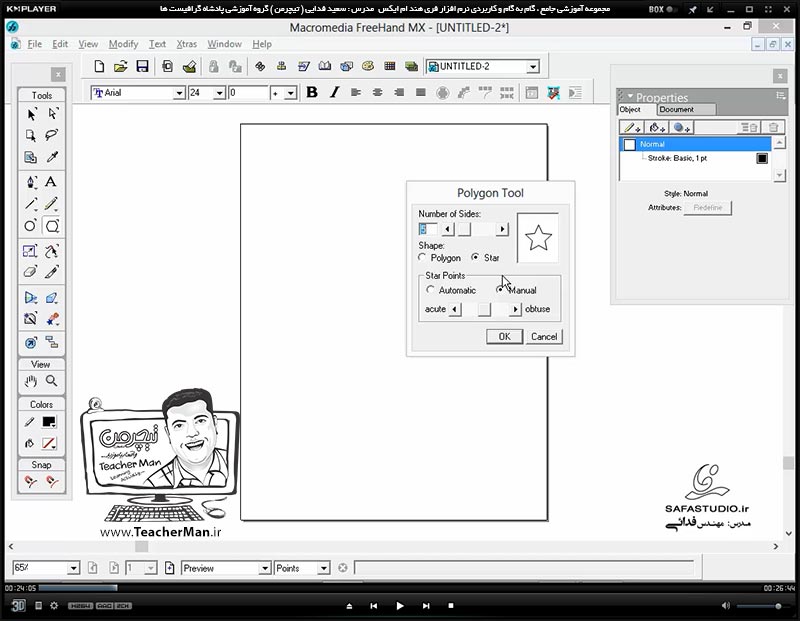Open the File menu

pyautogui.click(x=35, y=44)
